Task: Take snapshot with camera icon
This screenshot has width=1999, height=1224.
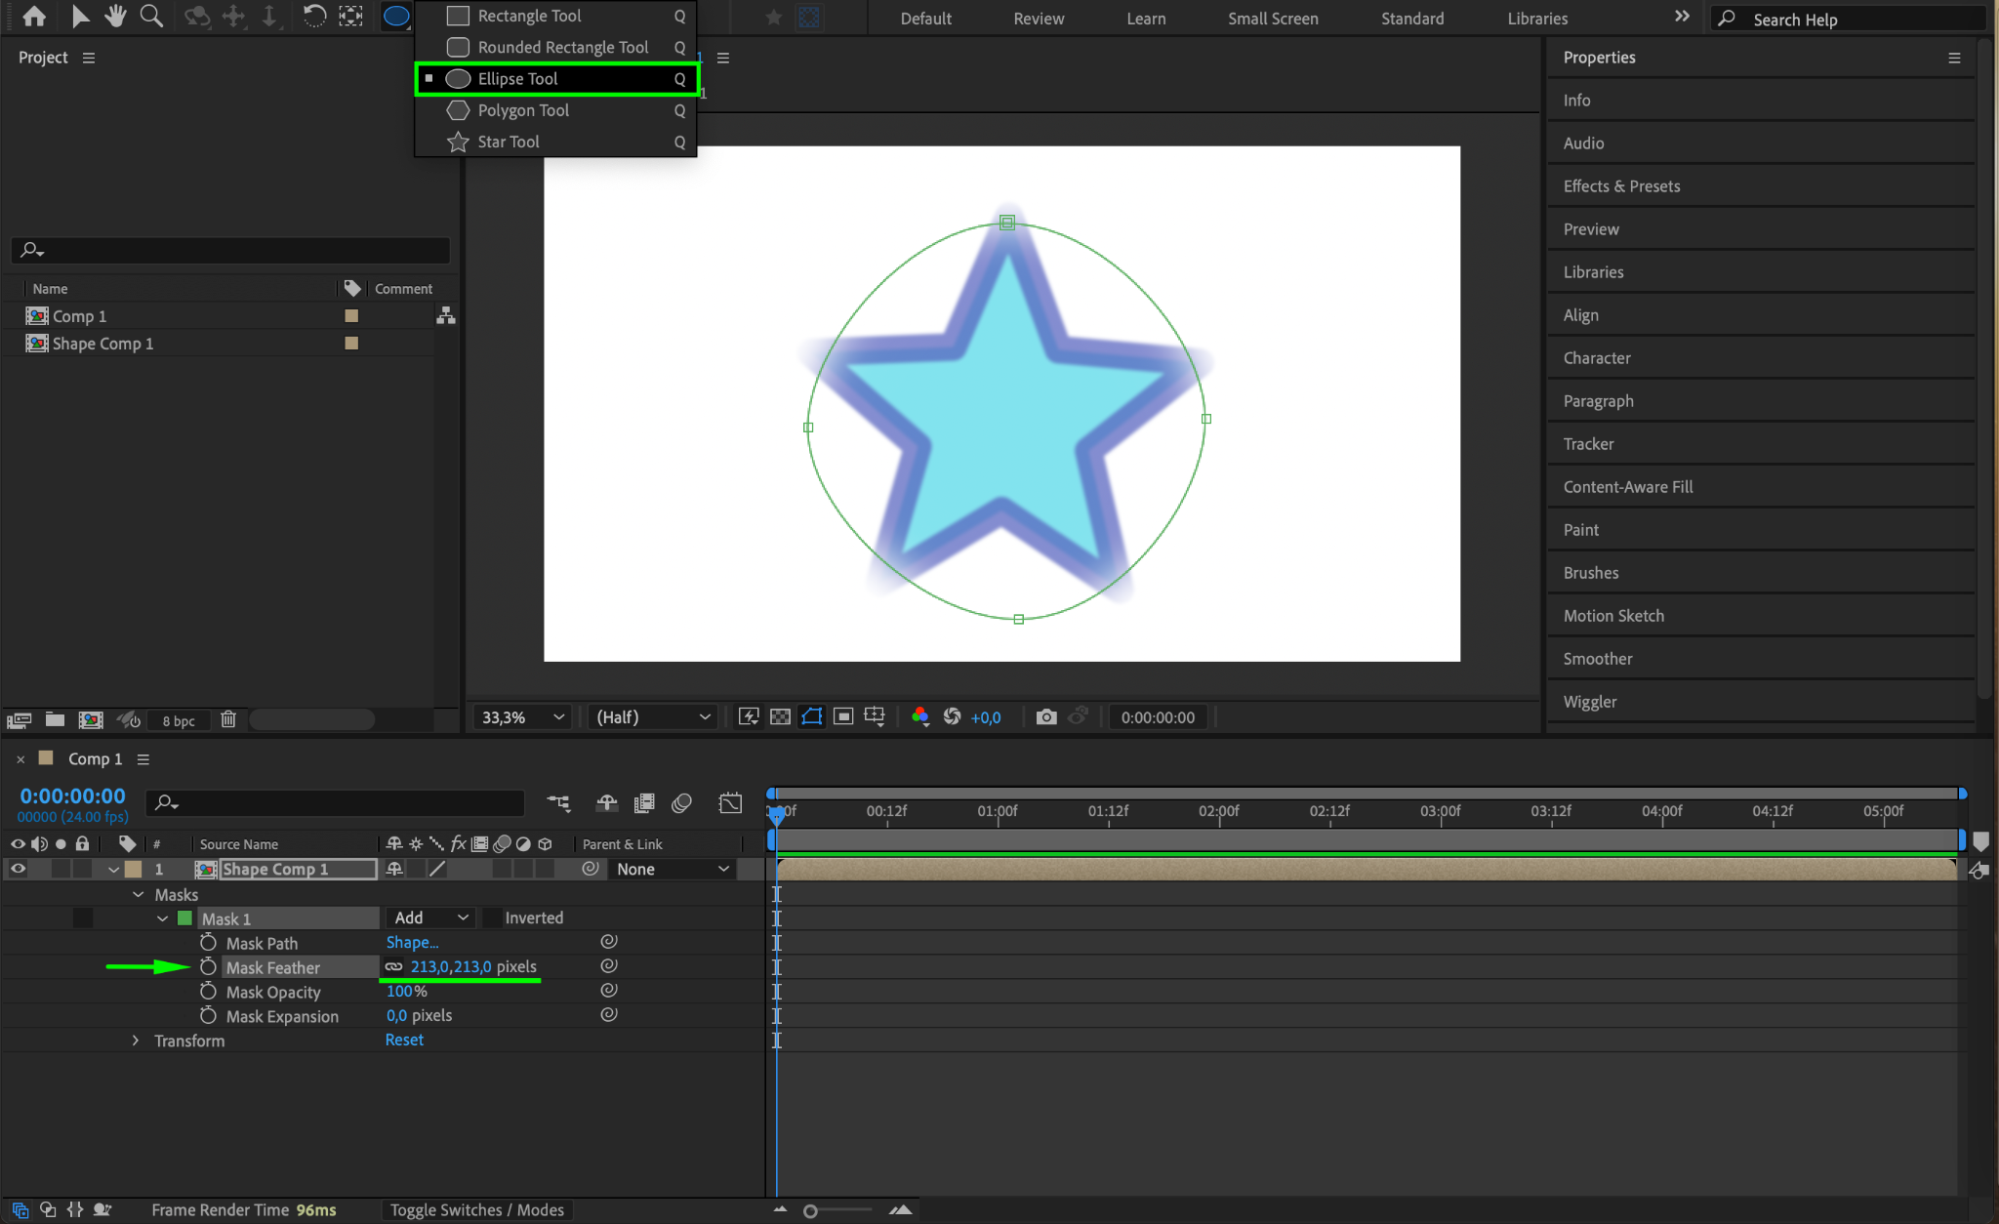Action: [1046, 717]
